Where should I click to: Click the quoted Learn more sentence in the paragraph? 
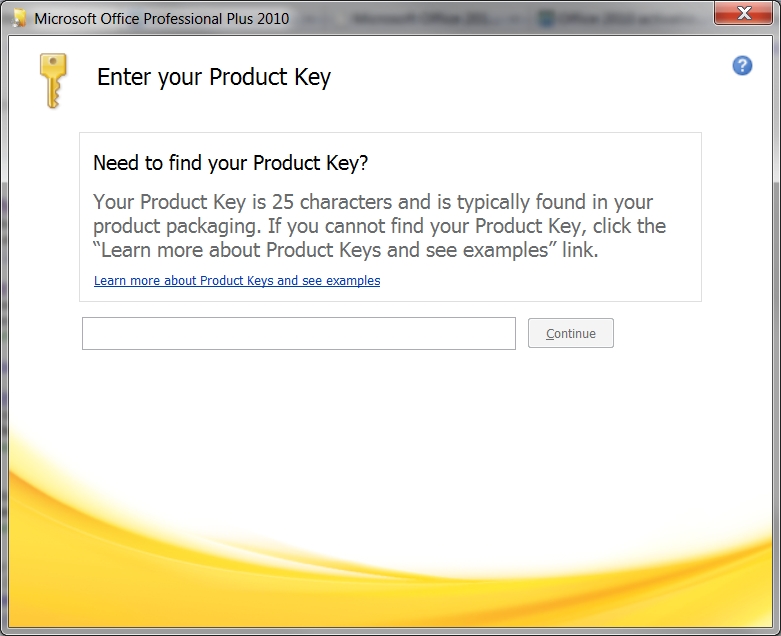click(x=345, y=250)
